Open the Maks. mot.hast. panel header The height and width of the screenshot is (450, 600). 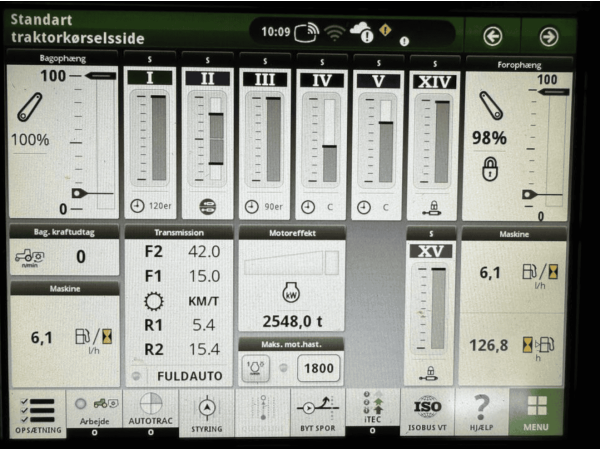[291, 344]
